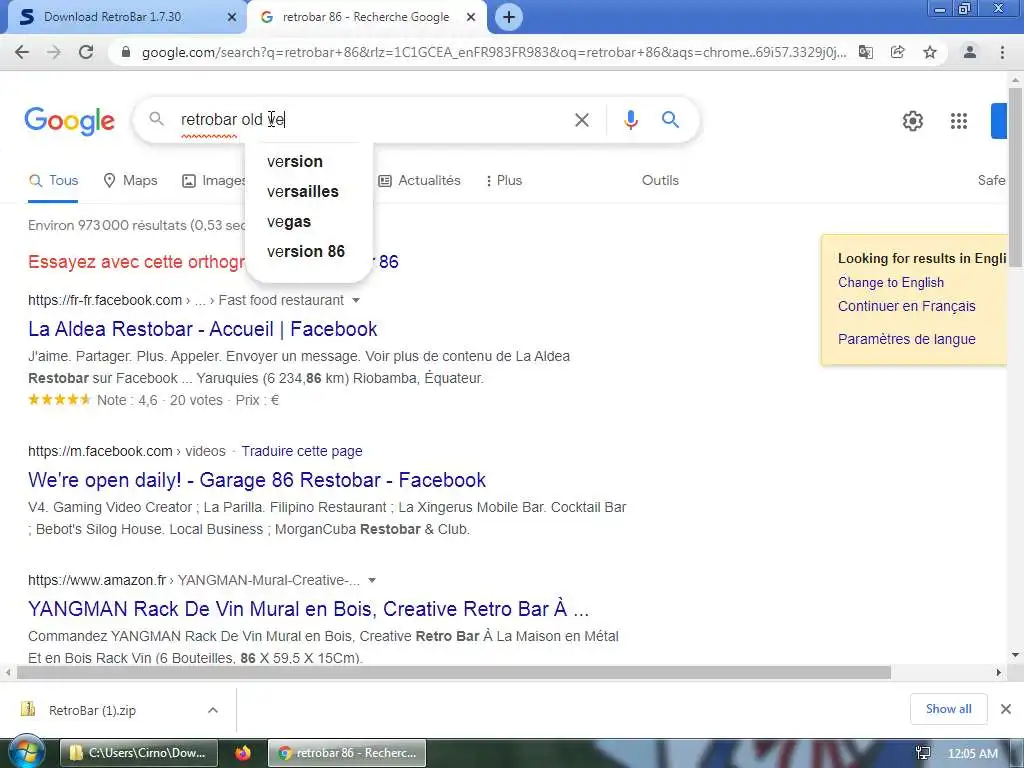Click Traduire cette page link
Screen dimensions: 1024x768
pyautogui.click(x=302, y=451)
